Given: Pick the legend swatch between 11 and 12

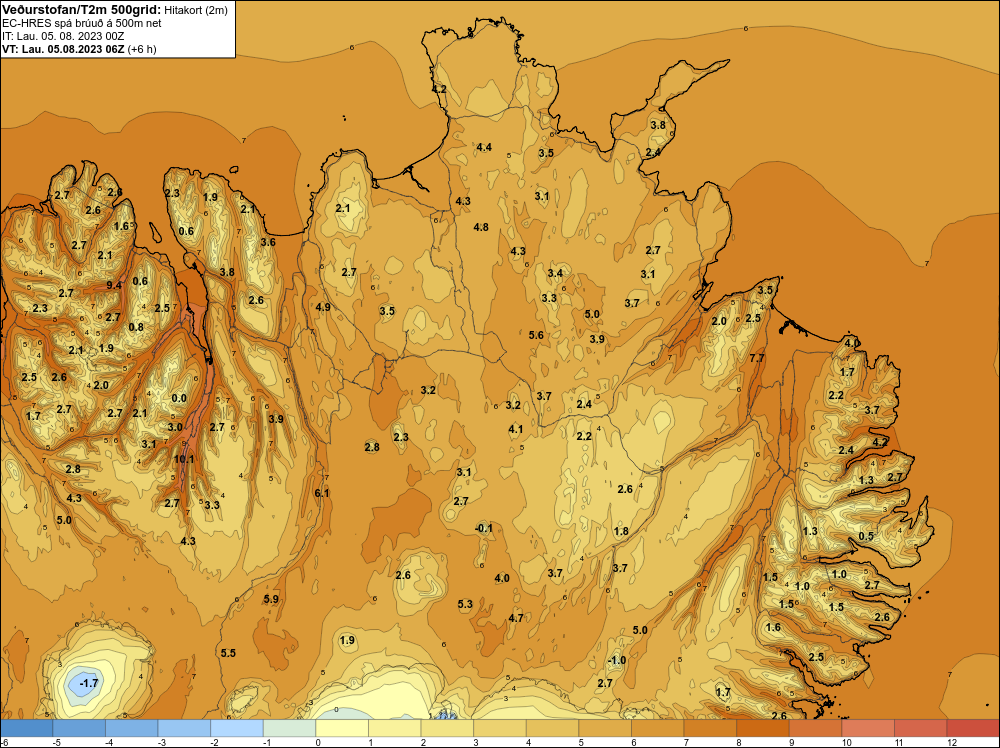Looking at the screenshot, I should coord(921,728).
